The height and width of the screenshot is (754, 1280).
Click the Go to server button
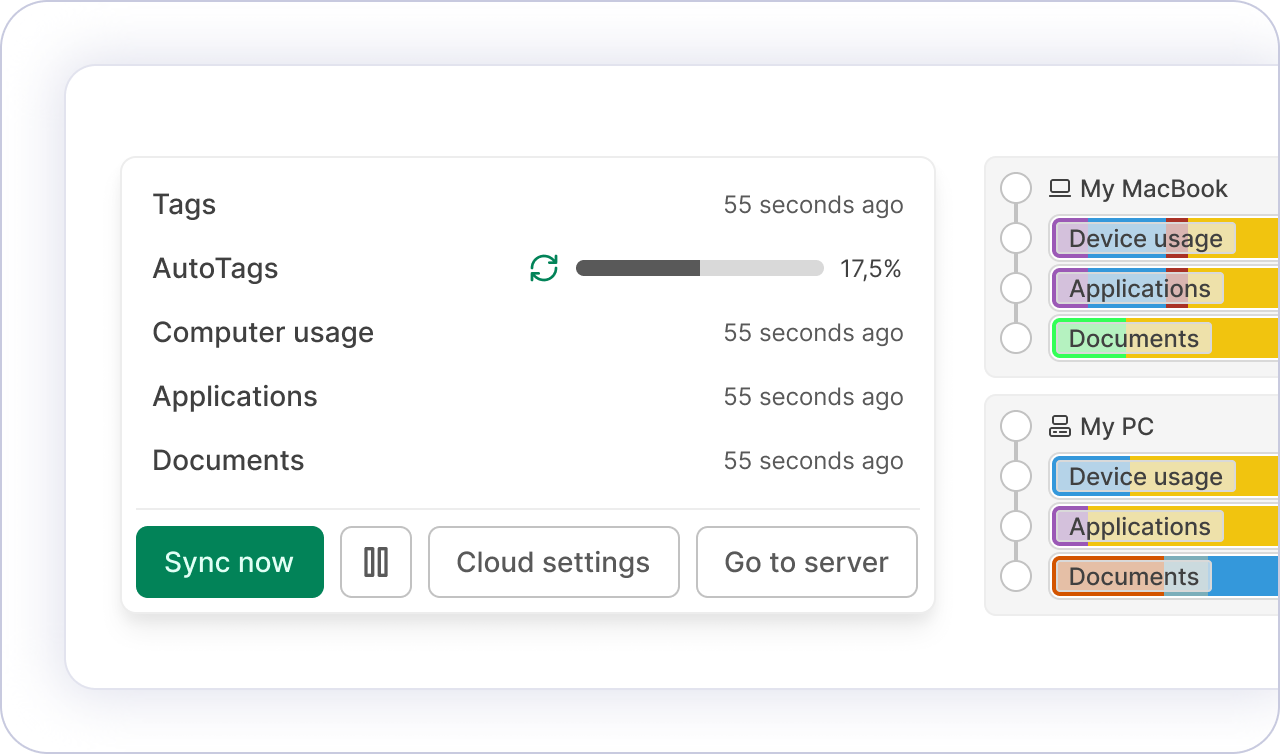tap(806, 562)
